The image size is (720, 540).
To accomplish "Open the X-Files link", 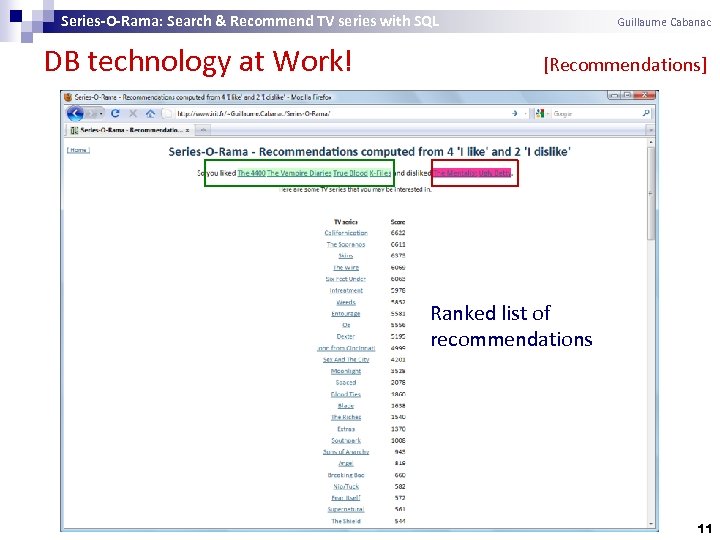I will (x=380, y=173).
